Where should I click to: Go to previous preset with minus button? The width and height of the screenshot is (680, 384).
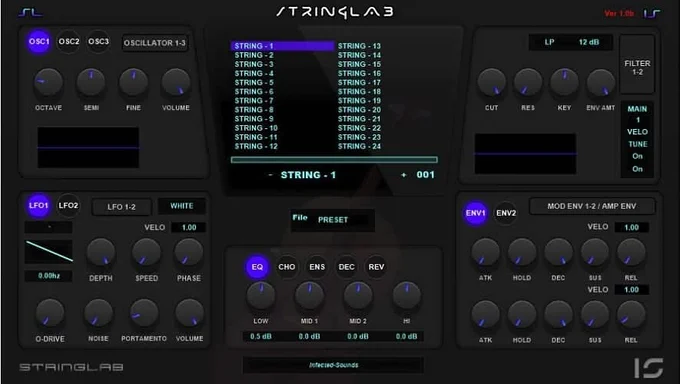(271, 175)
